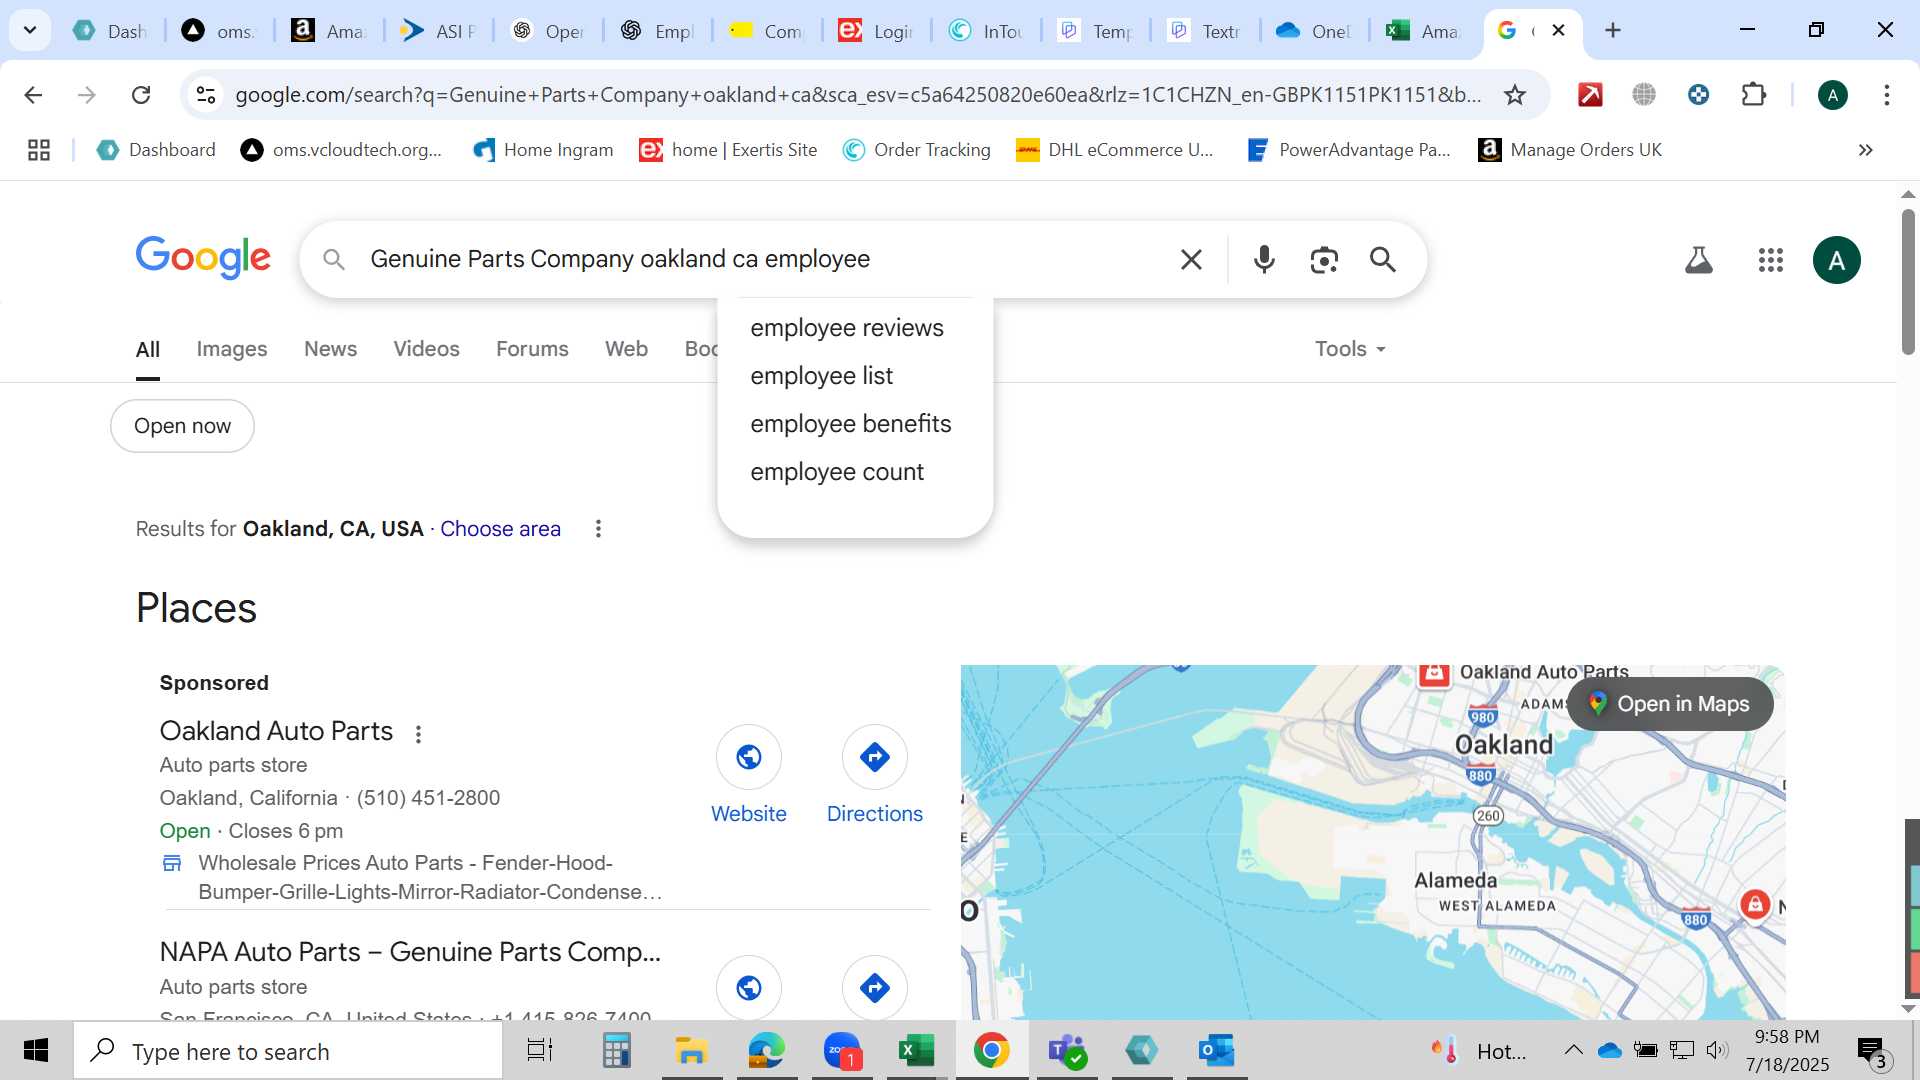1920x1080 pixels.
Task: Open File Explorer from the taskbar
Action: click(691, 1051)
